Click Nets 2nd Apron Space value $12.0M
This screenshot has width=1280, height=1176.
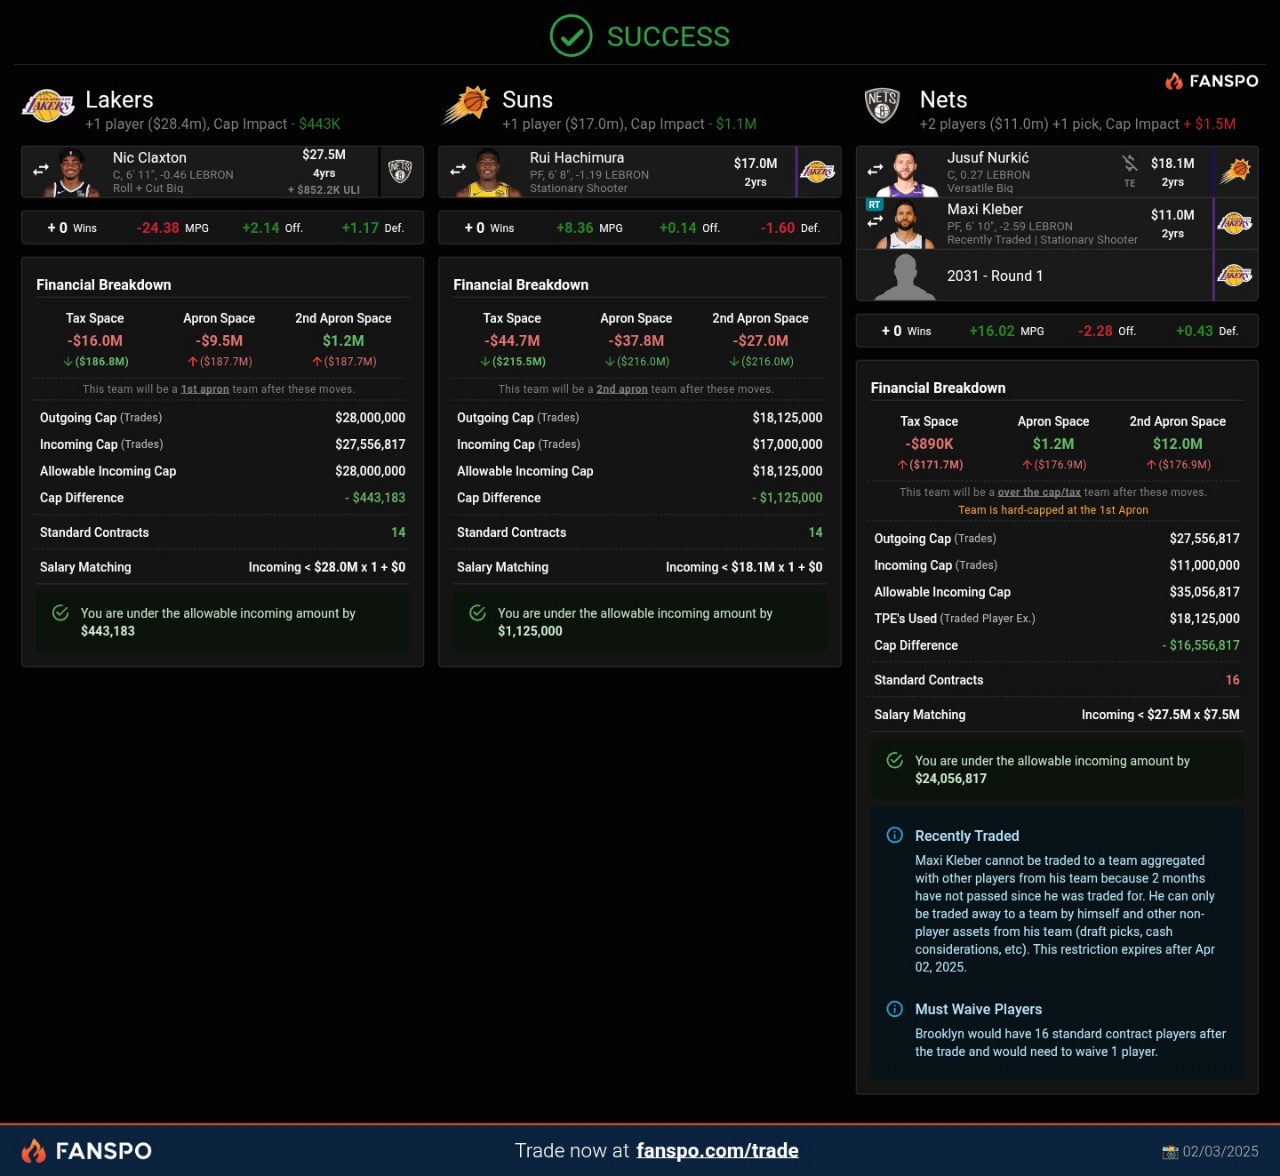(1178, 444)
